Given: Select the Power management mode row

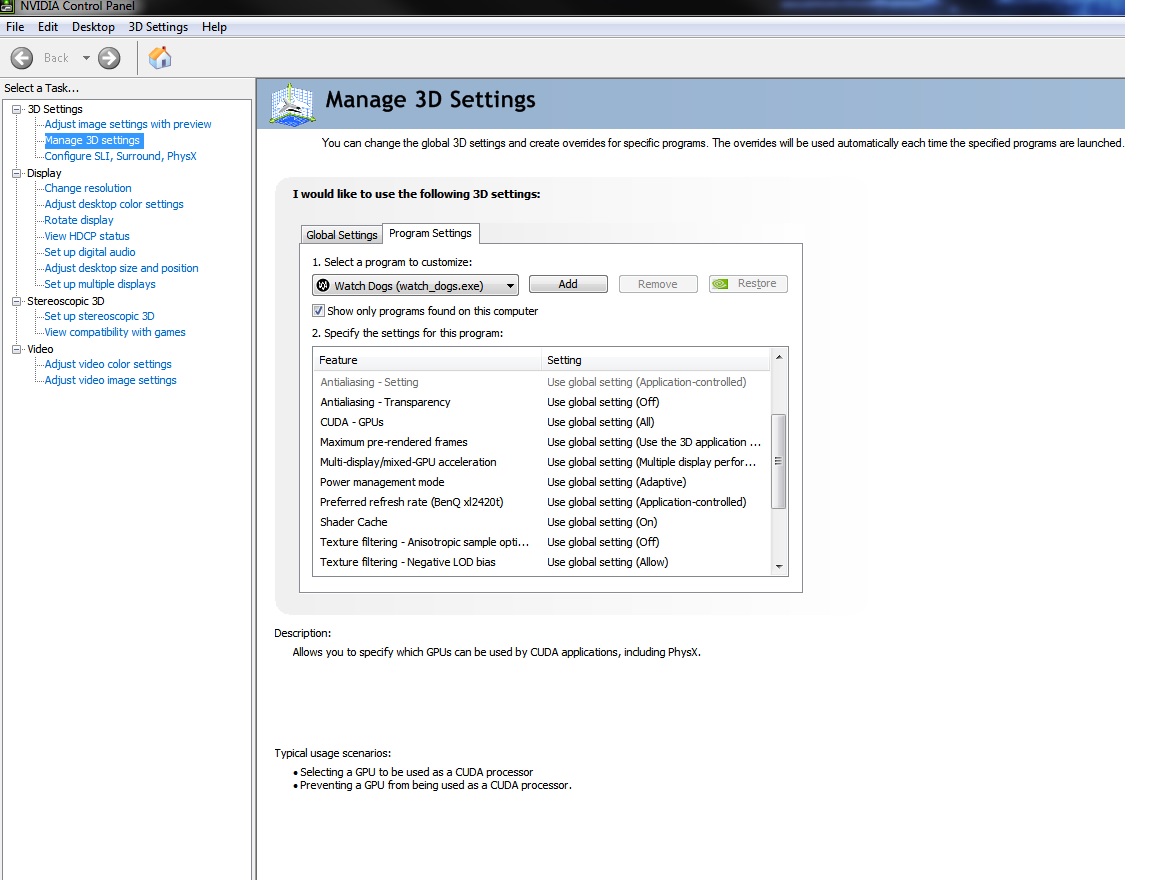Looking at the screenshot, I should click(x=542, y=482).
